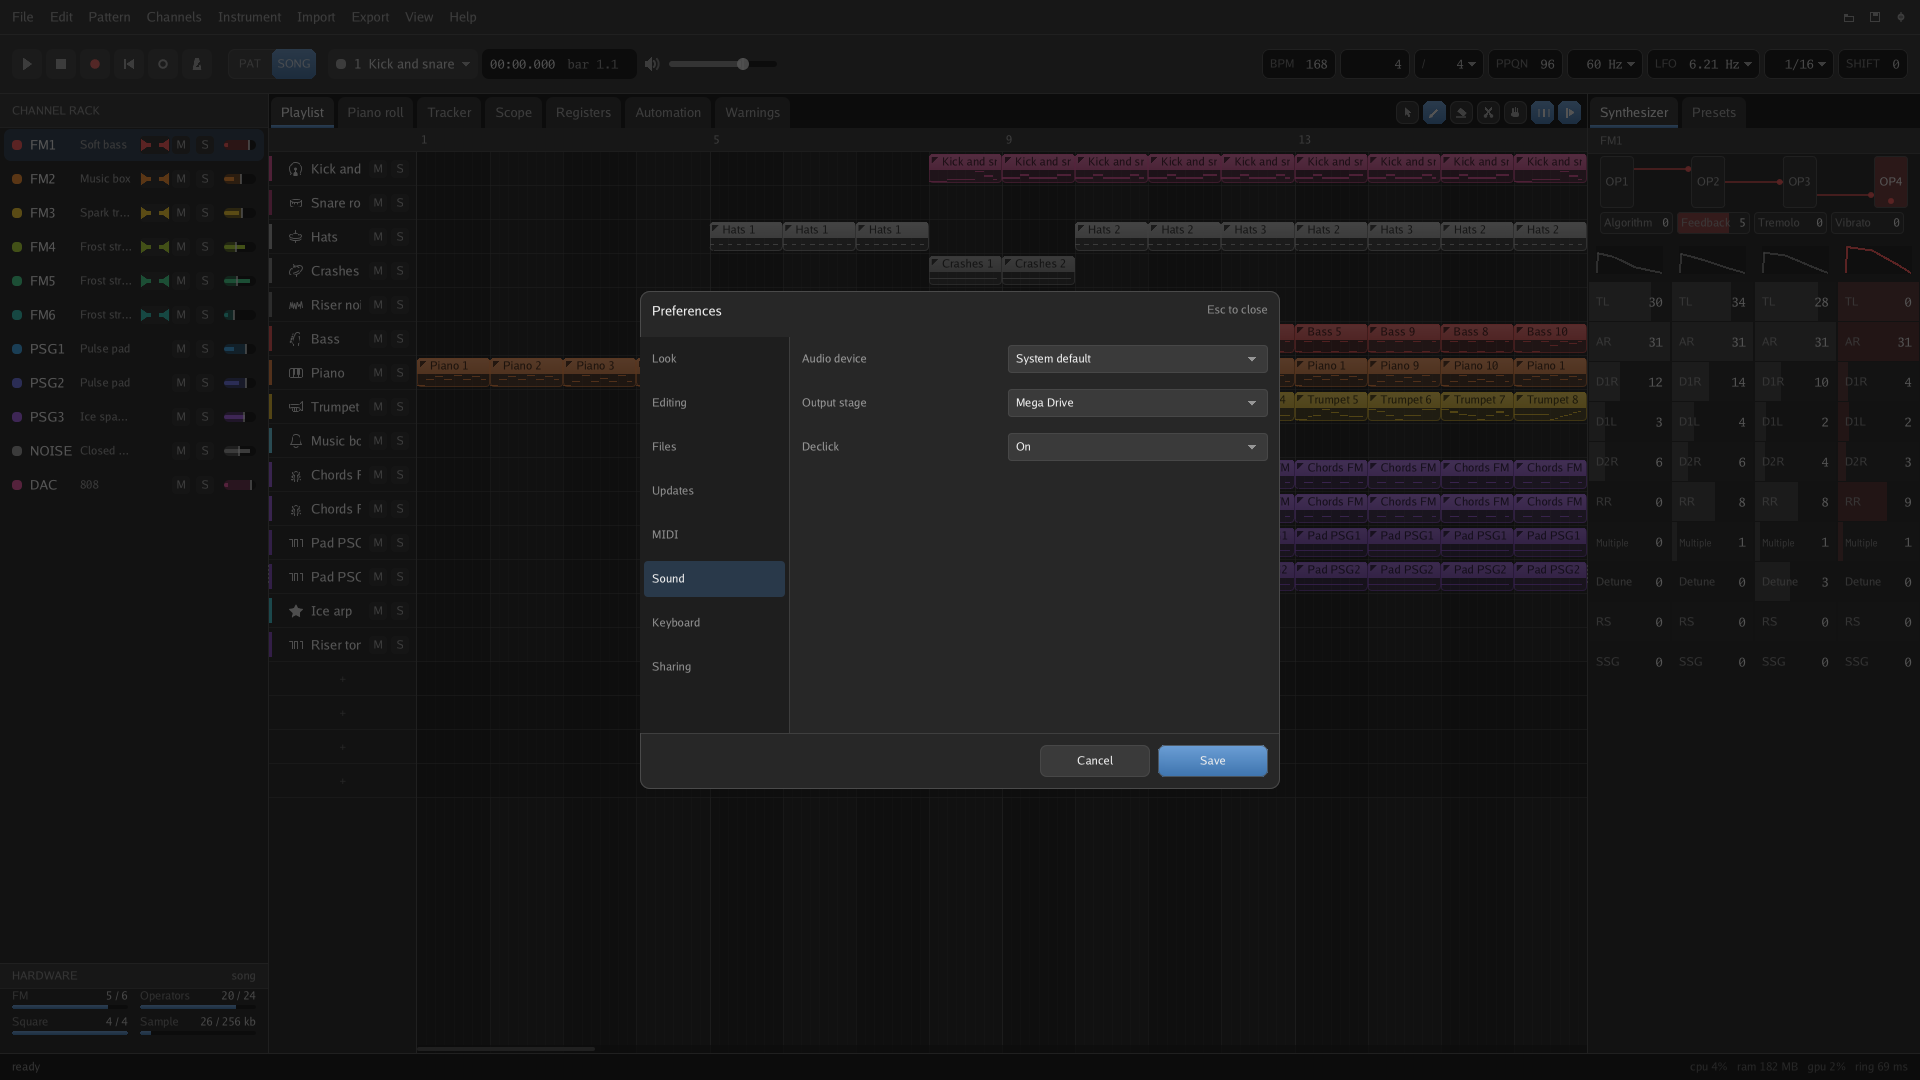Select the pointer tool in playlist toolbar
The image size is (1920, 1080).
tap(1407, 113)
